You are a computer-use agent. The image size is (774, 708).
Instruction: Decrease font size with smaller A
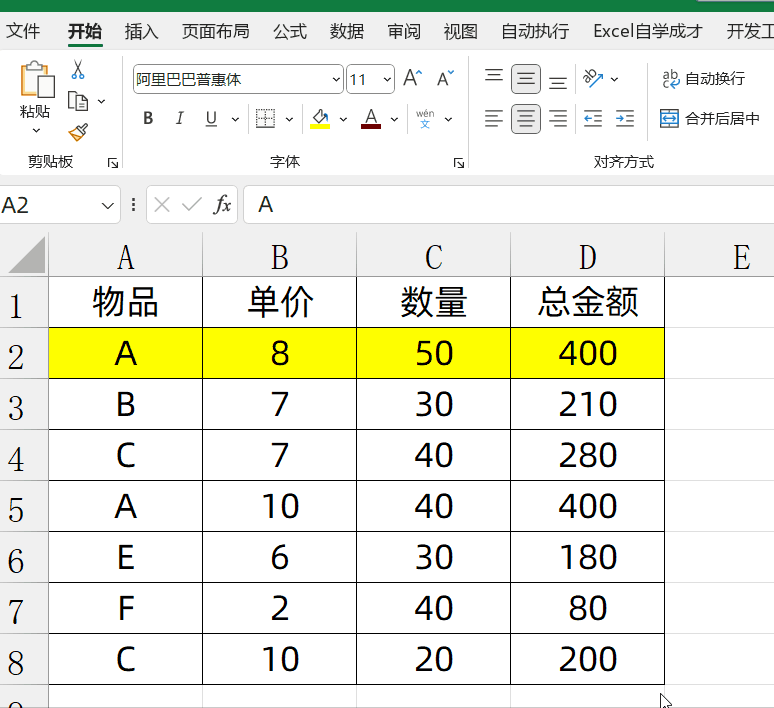coord(445,79)
